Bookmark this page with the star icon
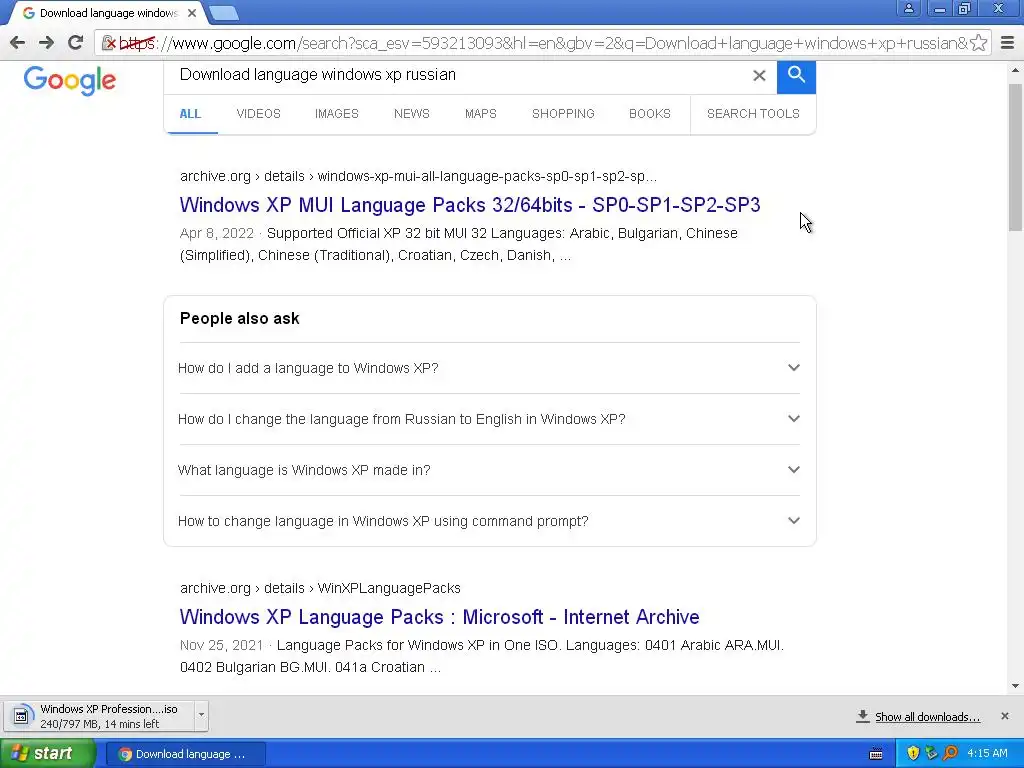Screen dimensions: 1024x768 point(978,43)
